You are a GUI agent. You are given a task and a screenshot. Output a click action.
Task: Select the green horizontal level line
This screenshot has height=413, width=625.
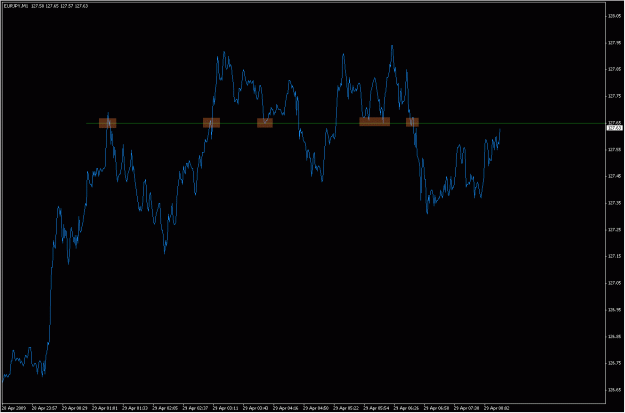[346, 124]
